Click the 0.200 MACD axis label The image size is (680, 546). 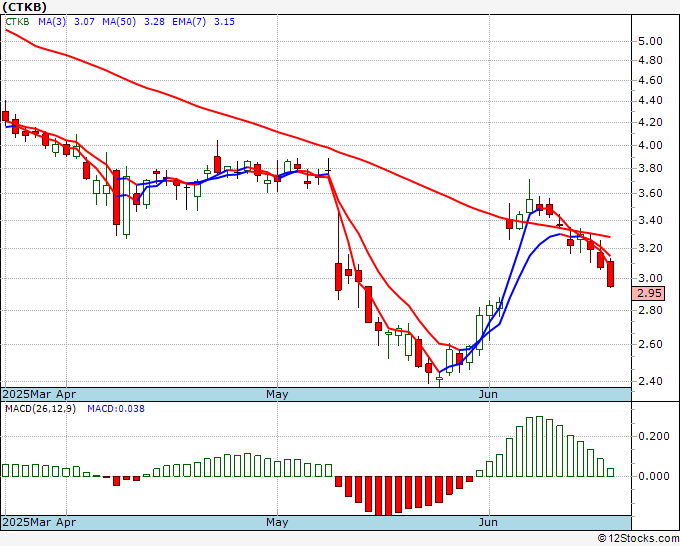[x=654, y=436]
